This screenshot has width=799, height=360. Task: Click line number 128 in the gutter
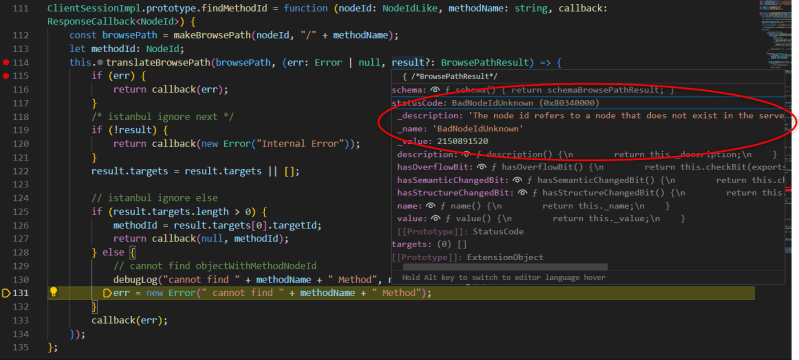(x=21, y=252)
